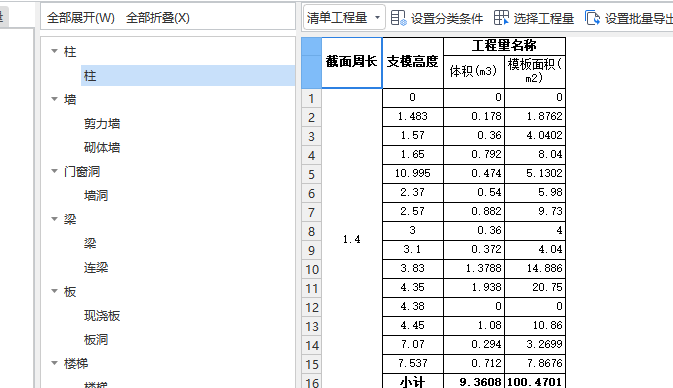Image resolution: width=673 pixels, height=388 pixels.
Task: Select 剪力墙 in the tree
Action: coord(102,124)
